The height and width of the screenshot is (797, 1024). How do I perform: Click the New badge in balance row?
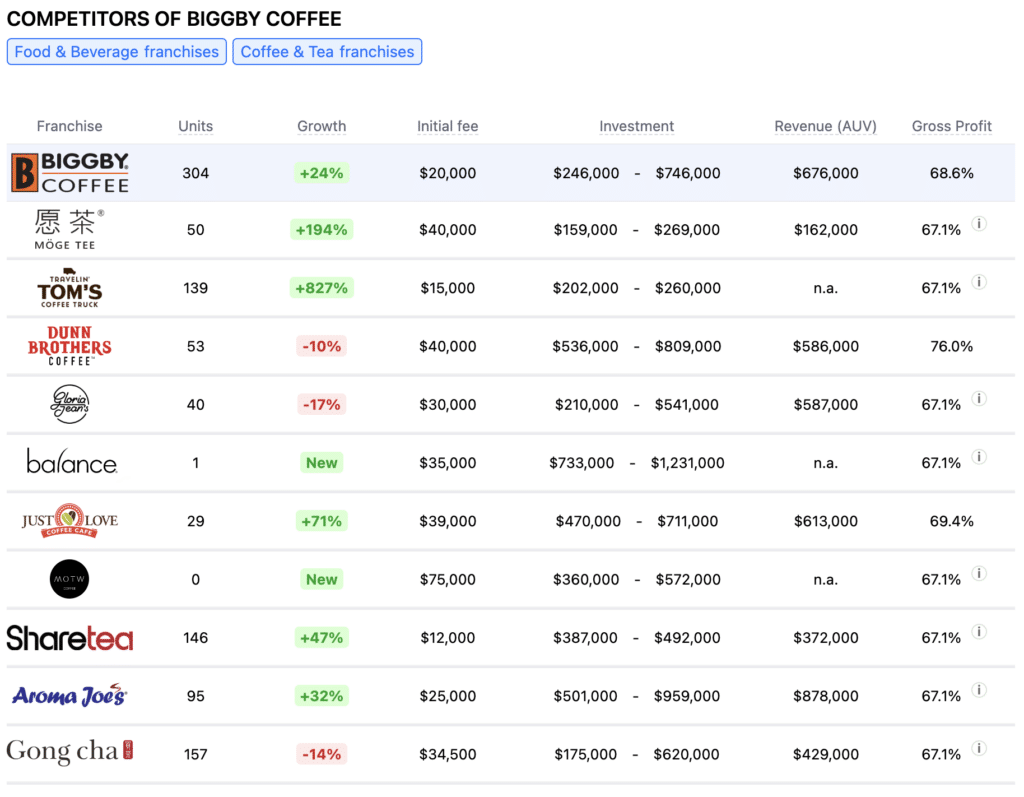pyautogui.click(x=321, y=463)
